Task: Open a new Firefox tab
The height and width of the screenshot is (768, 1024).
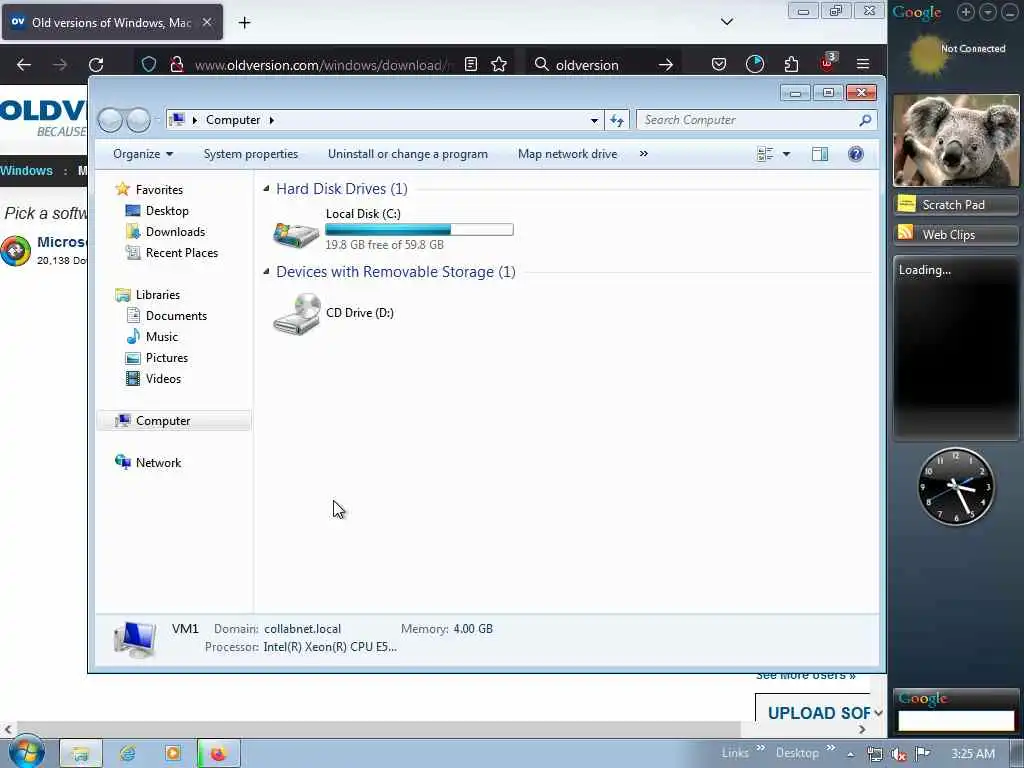Action: pyautogui.click(x=244, y=23)
